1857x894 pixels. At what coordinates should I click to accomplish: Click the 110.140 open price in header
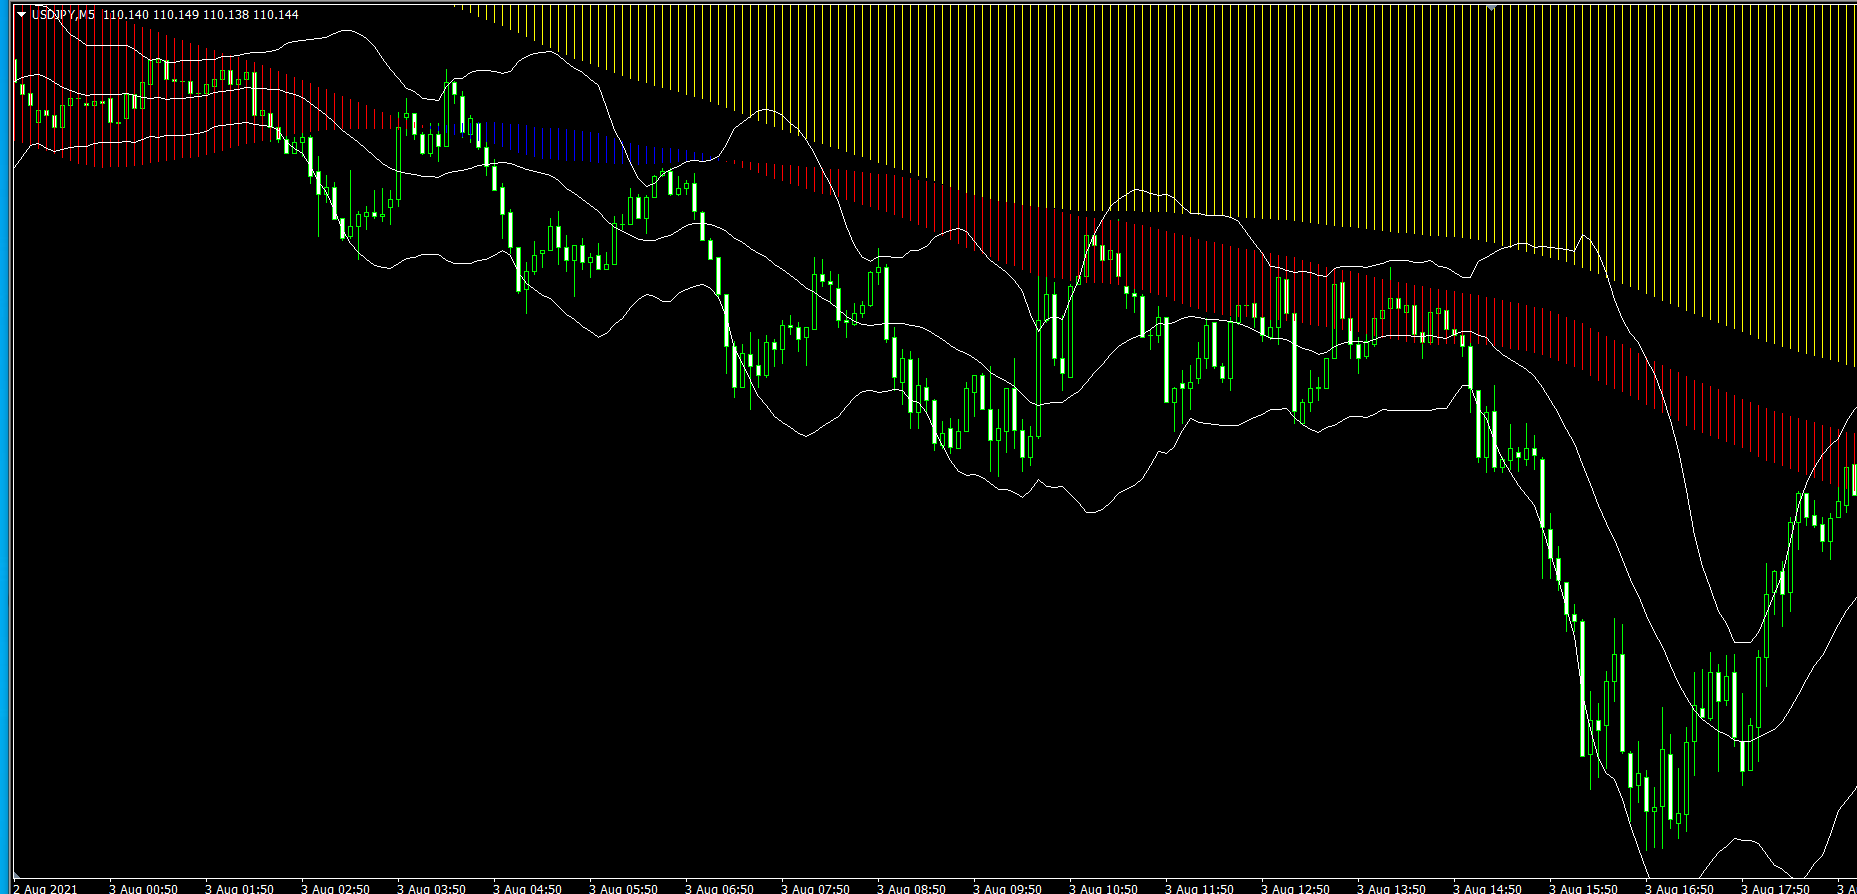click(x=125, y=15)
